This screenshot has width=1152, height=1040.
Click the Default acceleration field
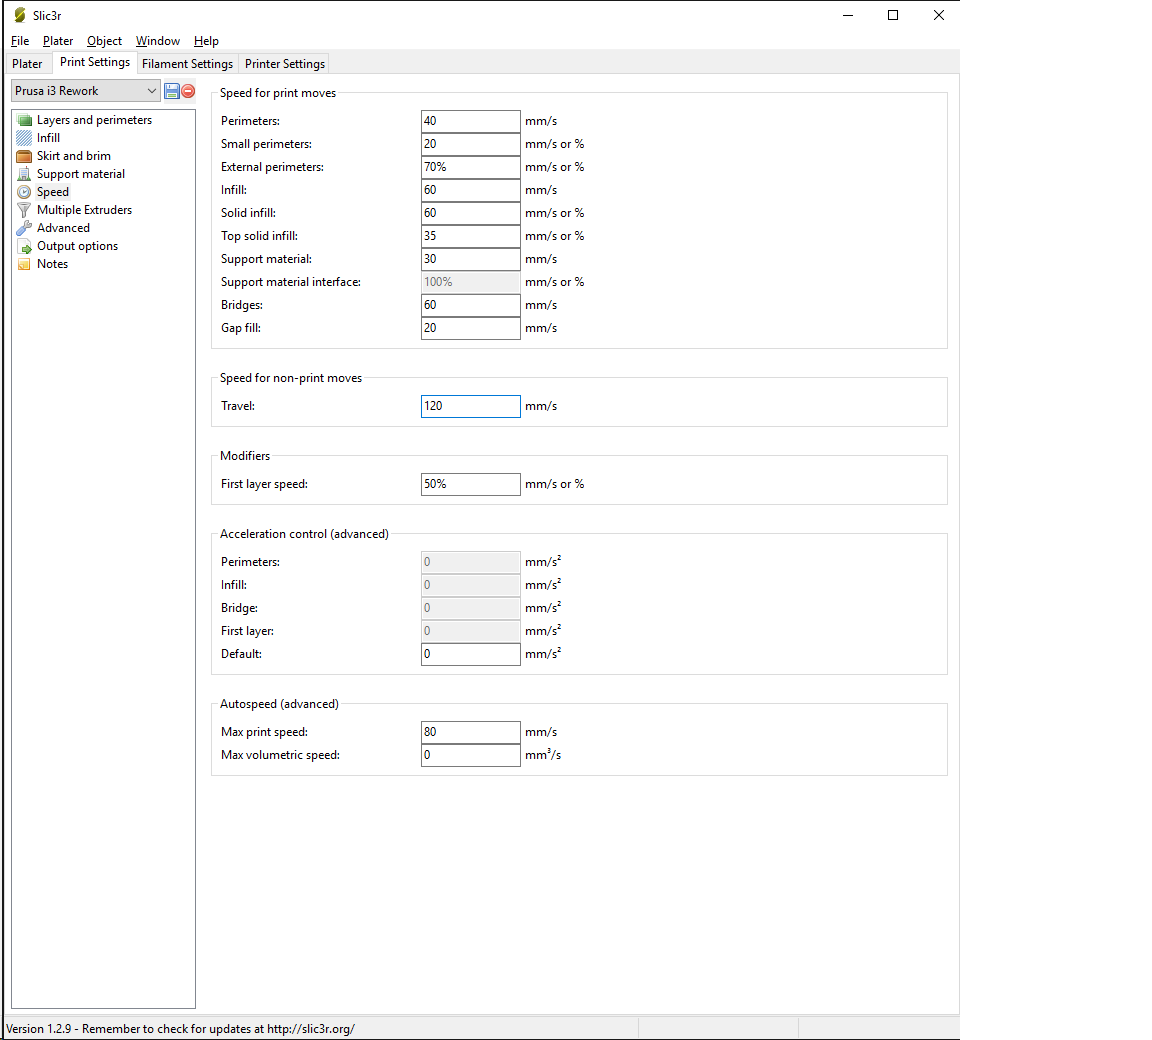click(x=470, y=654)
